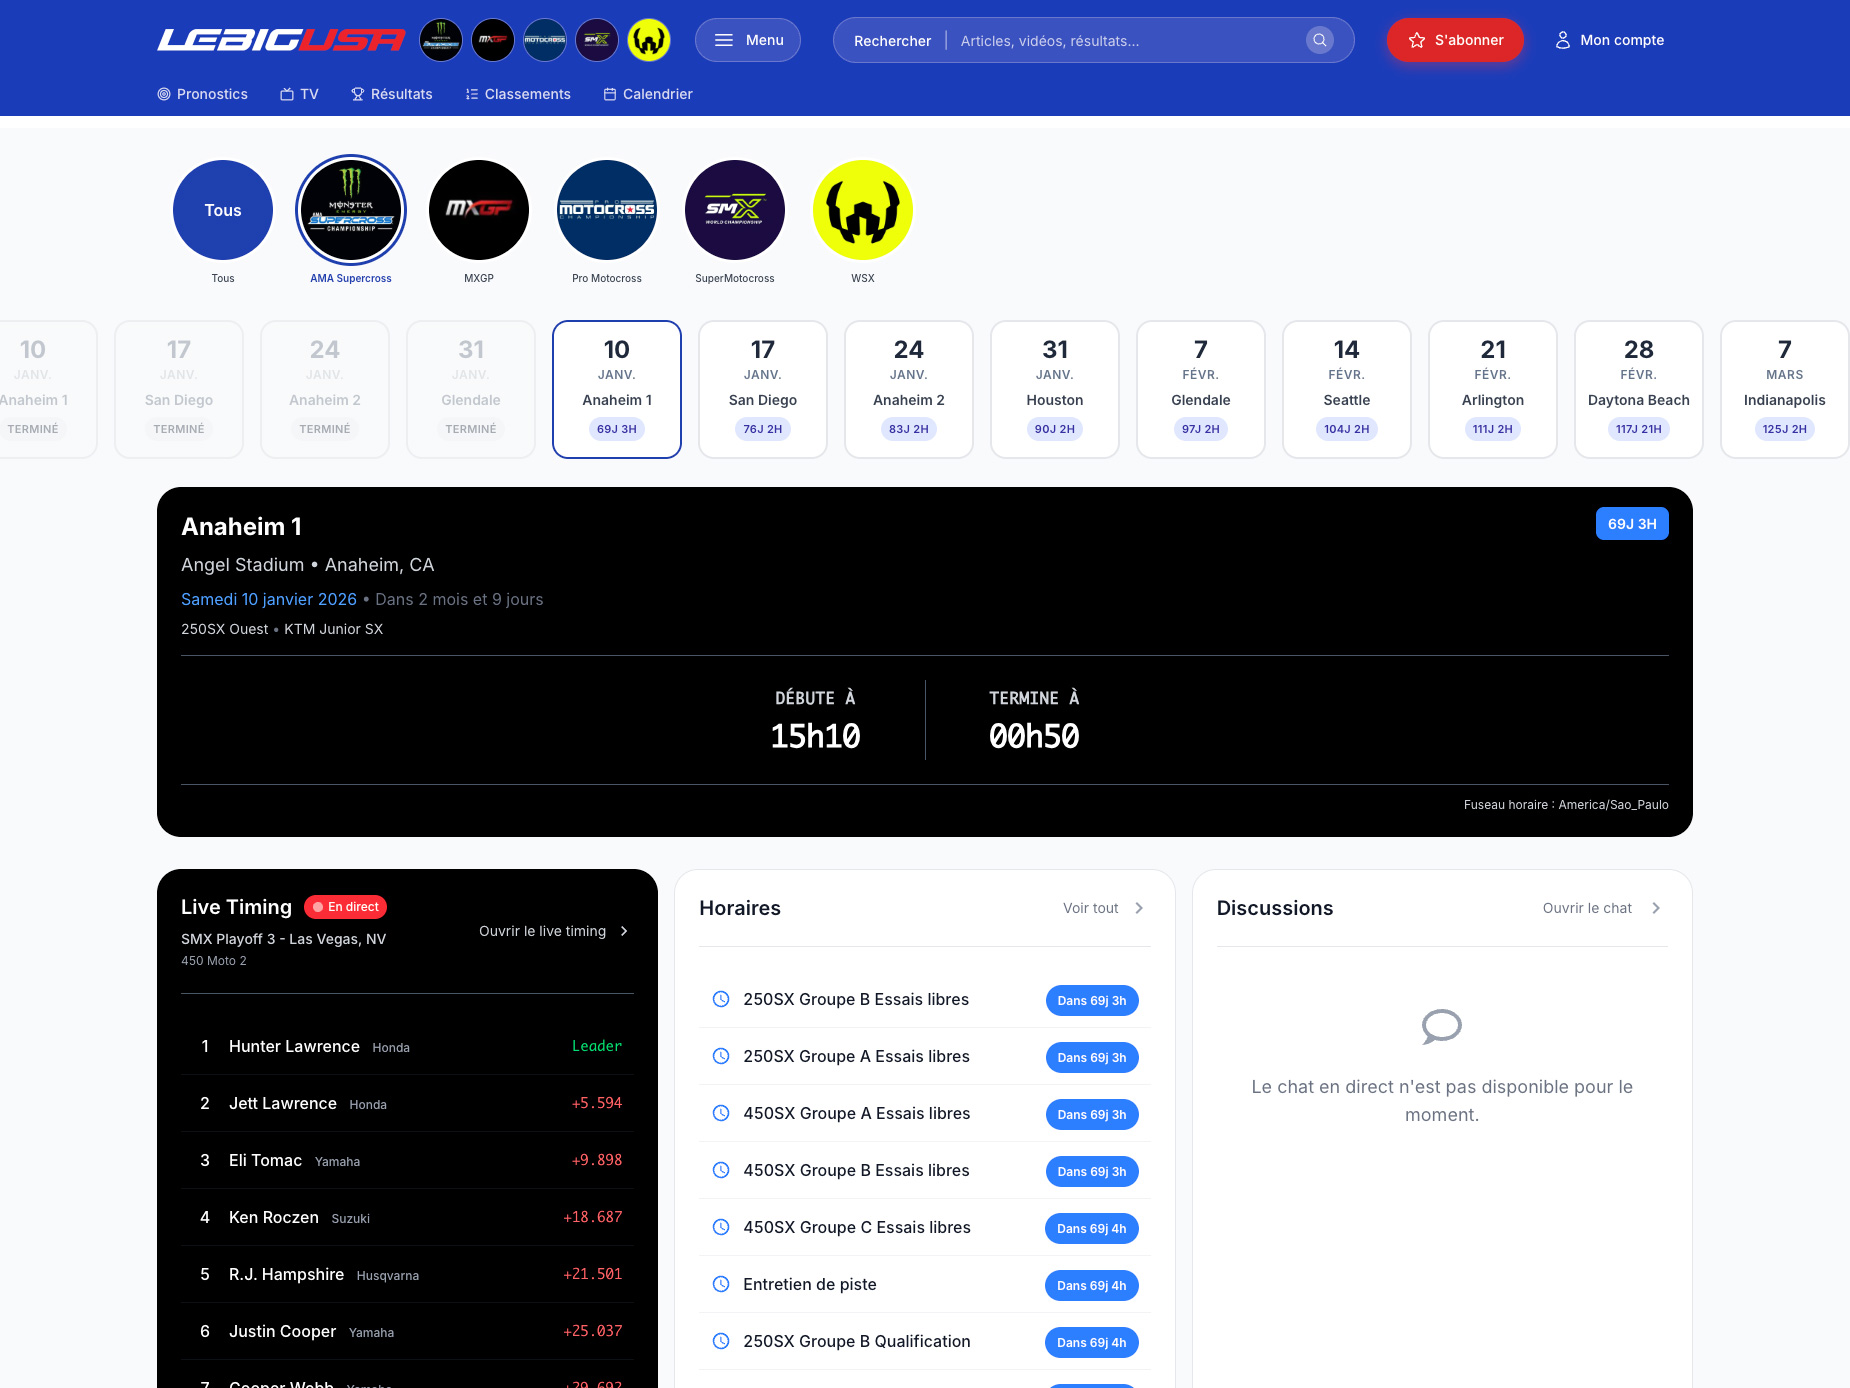Select the AMA Supercross championship logo
The image size is (1850, 1388).
(351, 210)
